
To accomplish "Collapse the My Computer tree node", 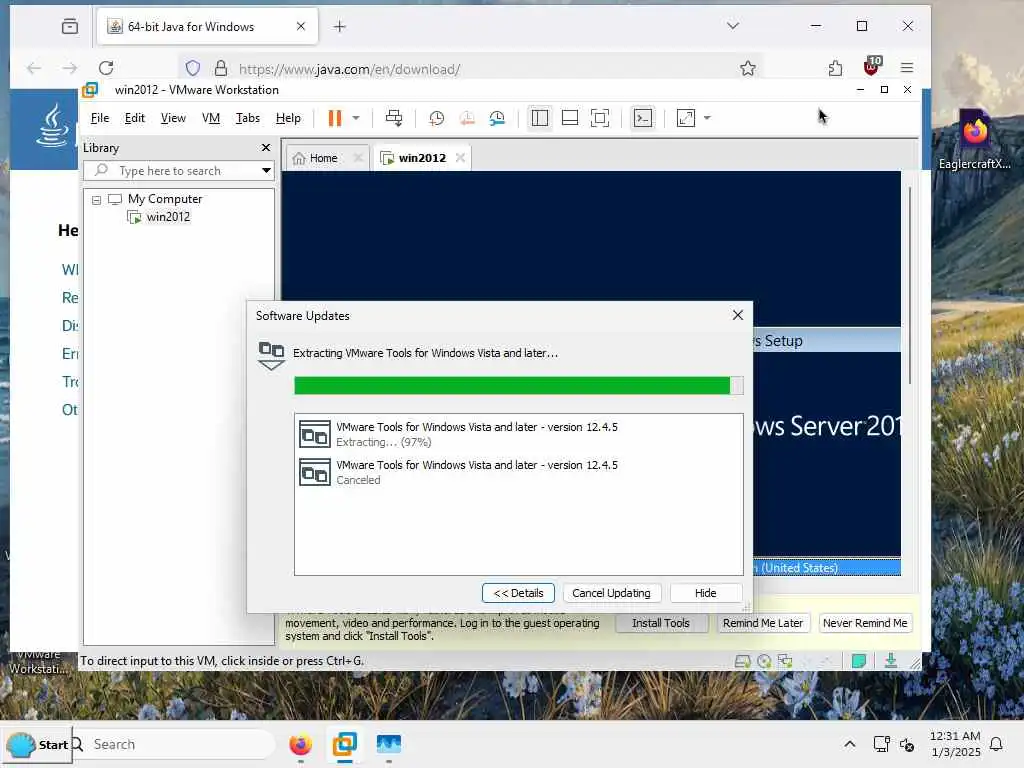I will coord(97,200).
